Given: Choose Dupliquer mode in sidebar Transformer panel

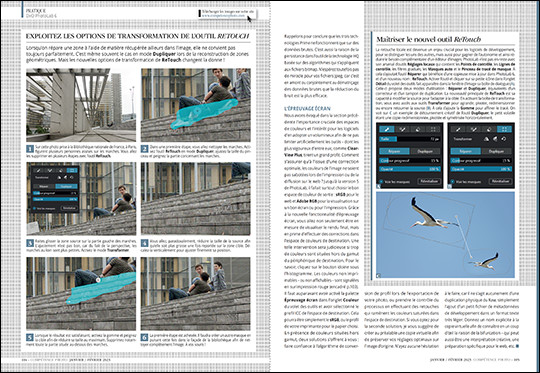Looking at the screenshot, I should click(497, 151).
